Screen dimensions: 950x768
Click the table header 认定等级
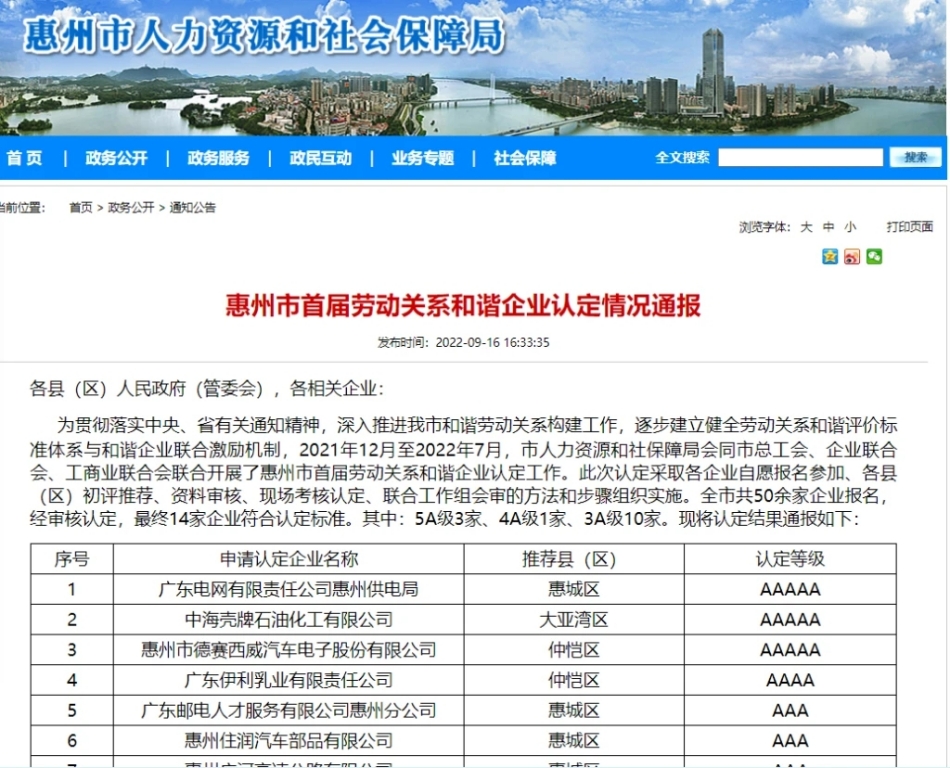(790, 559)
